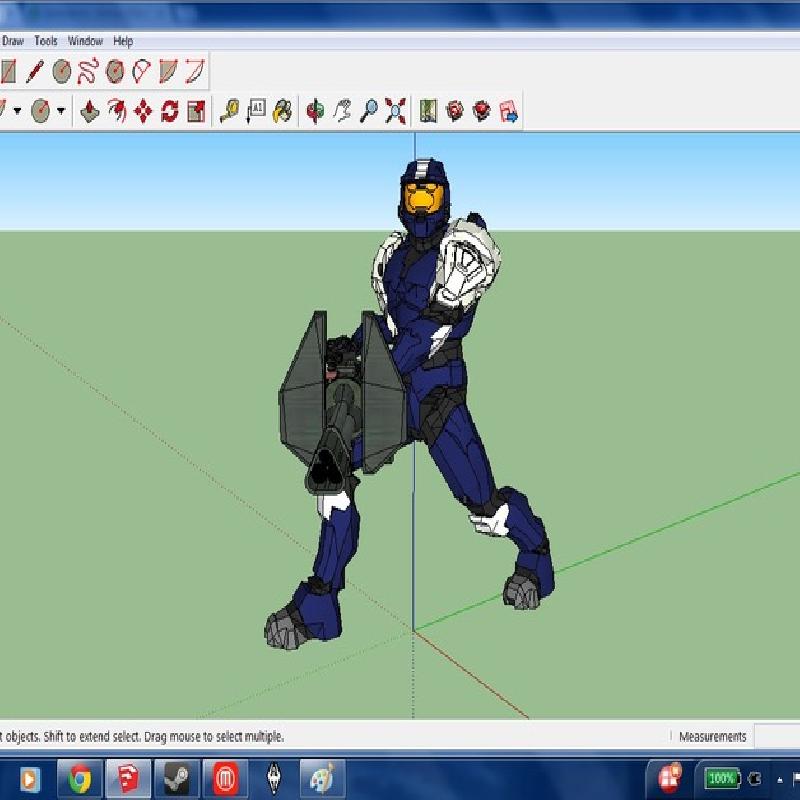This screenshot has height=800, width=800.
Task: Show hidden system tray icons arrow
Action: coord(779,779)
